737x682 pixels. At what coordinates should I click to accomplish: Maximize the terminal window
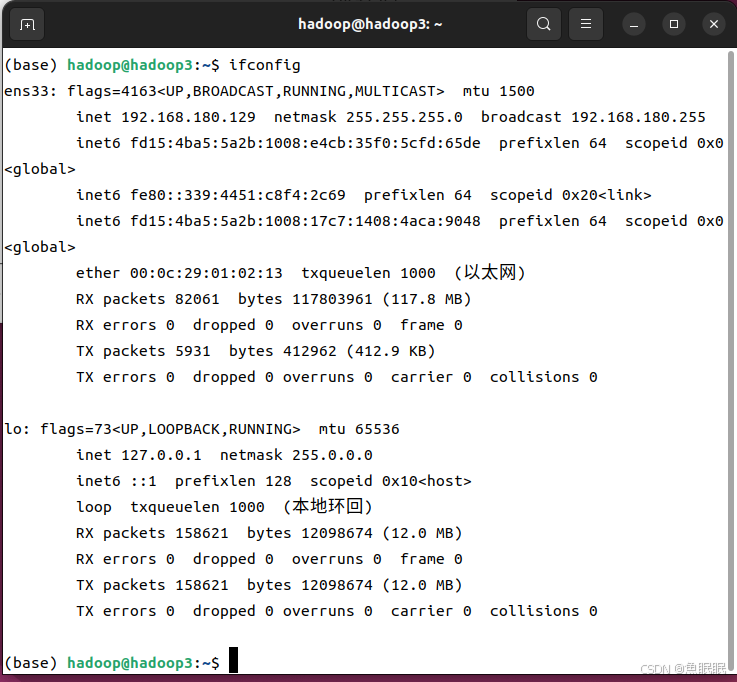click(674, 24)
